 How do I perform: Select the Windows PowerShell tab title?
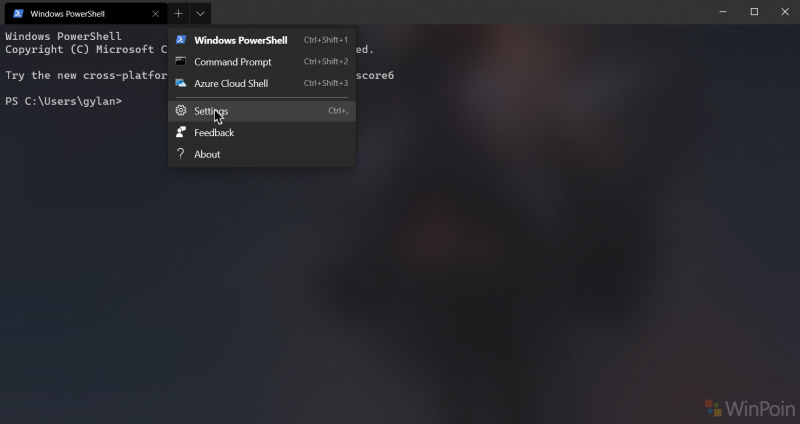(x=67, y=14)
